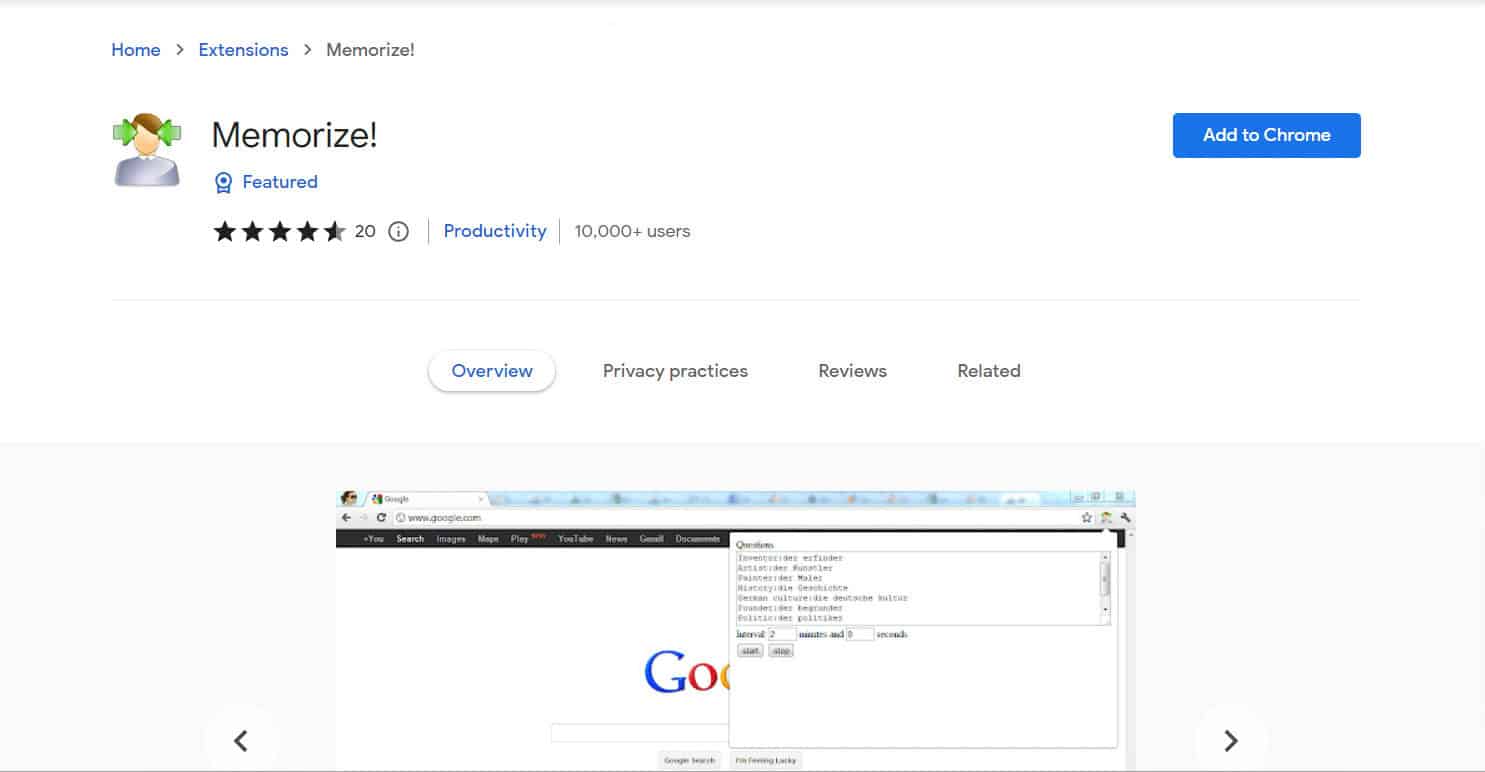Viewport: 1485px width, 772px height.
Task: Click Images in the screenshot's Google bar
Action: click(x=451, y=539)
